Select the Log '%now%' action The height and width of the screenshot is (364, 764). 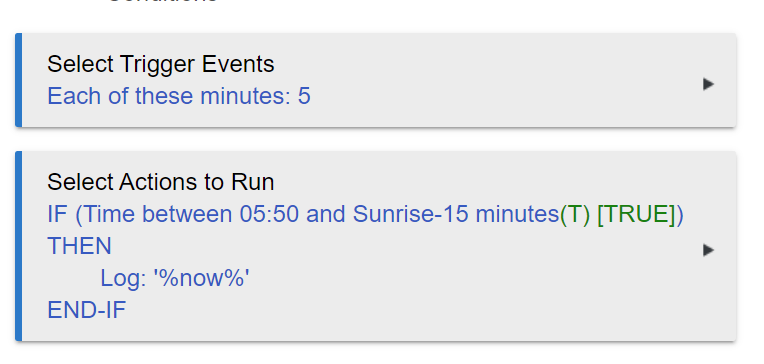tap(175, 278)
